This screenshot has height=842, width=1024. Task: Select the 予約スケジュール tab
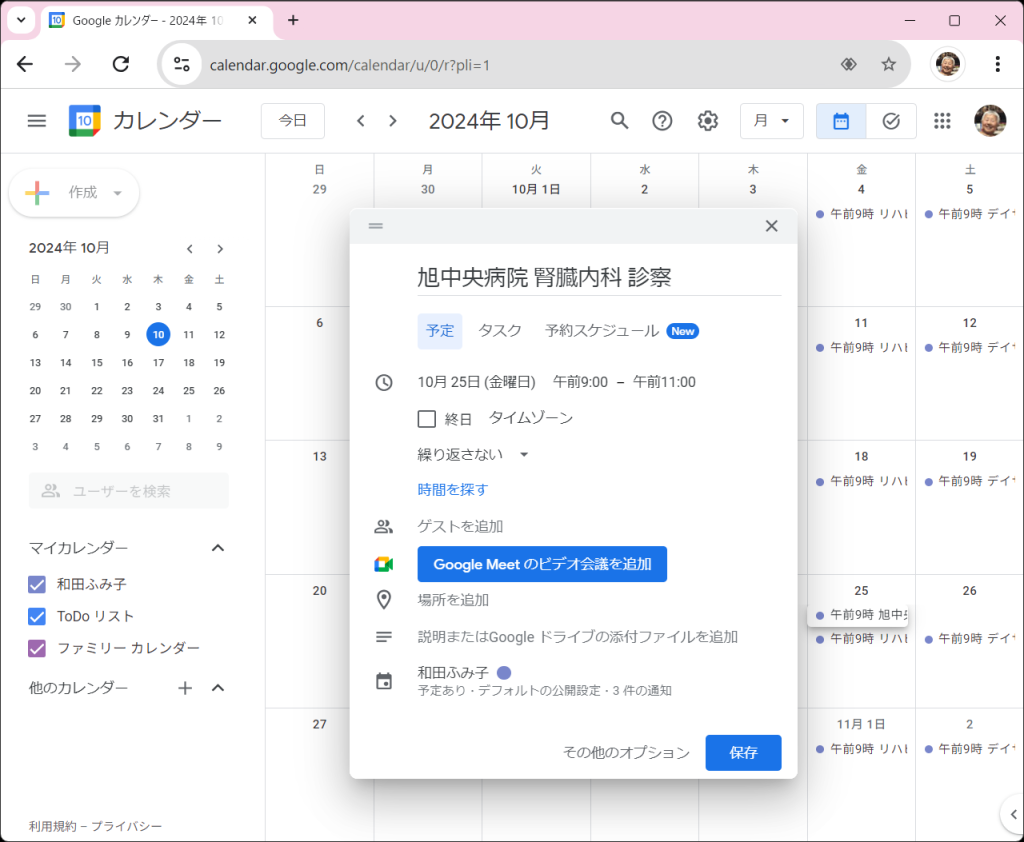click(601, 331)
